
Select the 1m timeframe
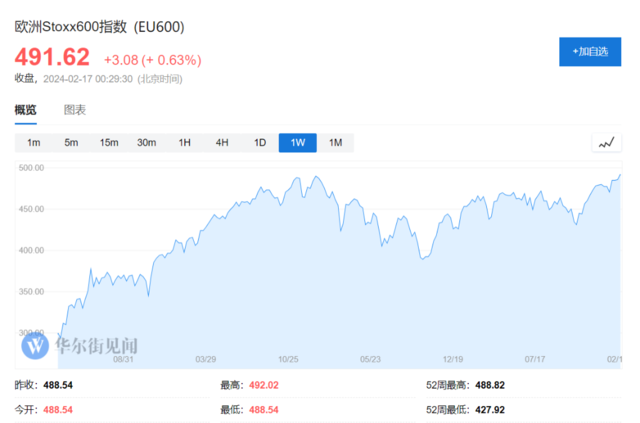click(33, 143)
